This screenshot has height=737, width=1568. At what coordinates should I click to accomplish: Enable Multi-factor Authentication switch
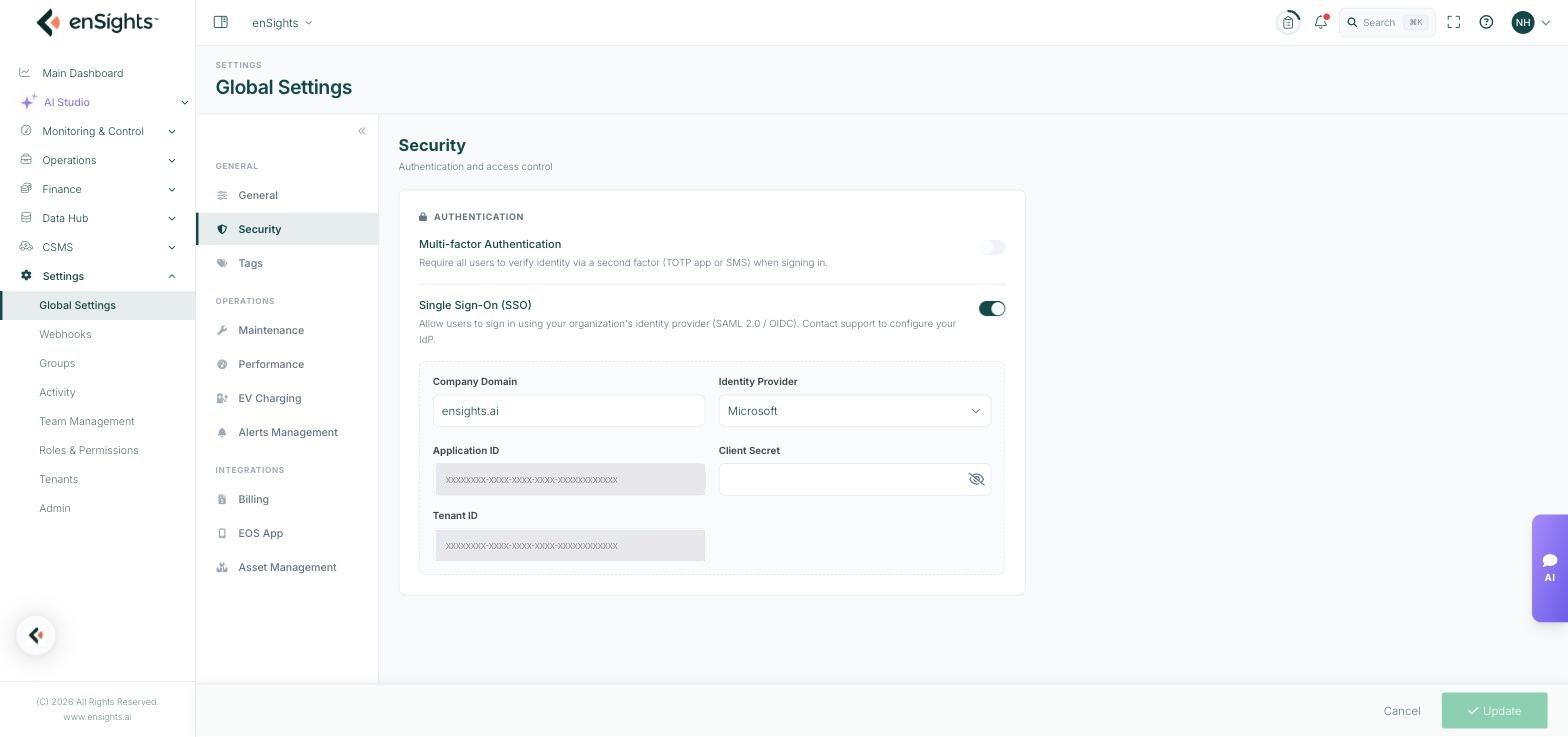pyautogui.click(x=992, y=247)
